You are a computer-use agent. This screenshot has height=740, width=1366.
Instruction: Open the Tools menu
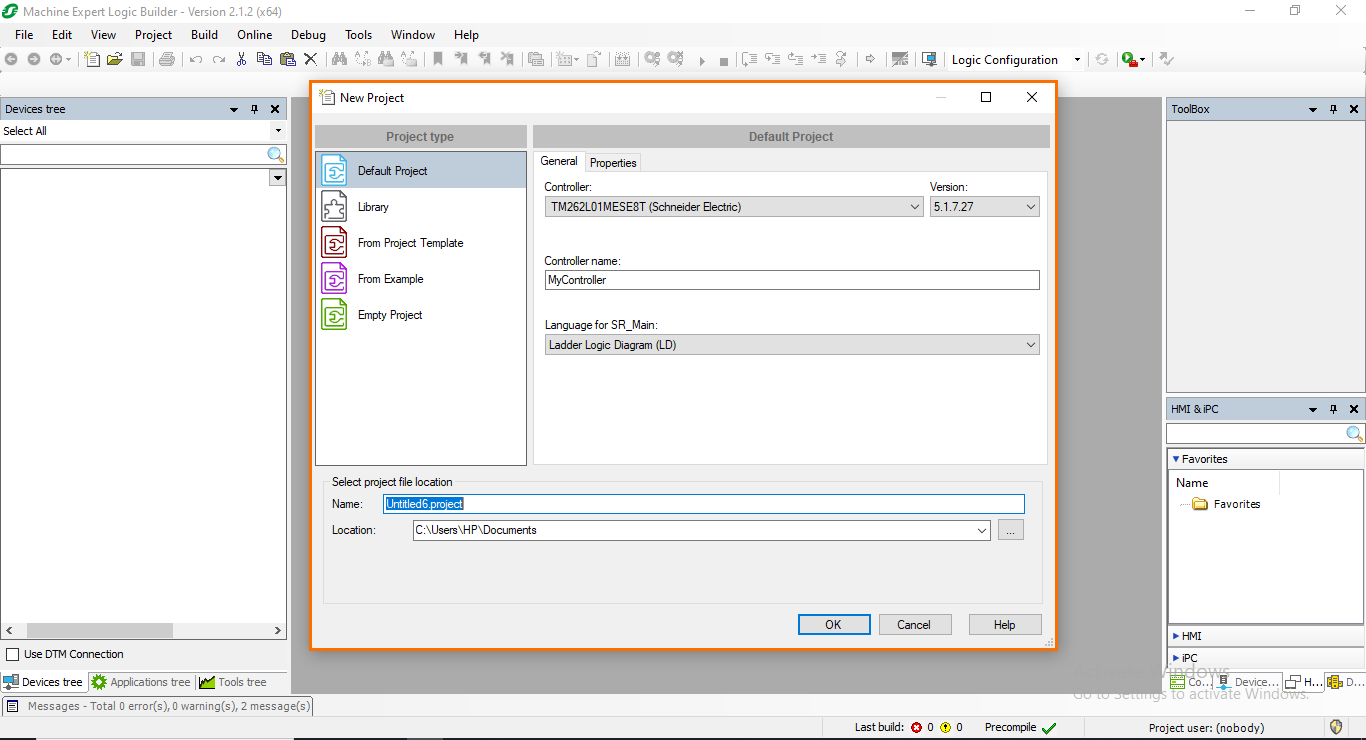[x=358, y=34]
